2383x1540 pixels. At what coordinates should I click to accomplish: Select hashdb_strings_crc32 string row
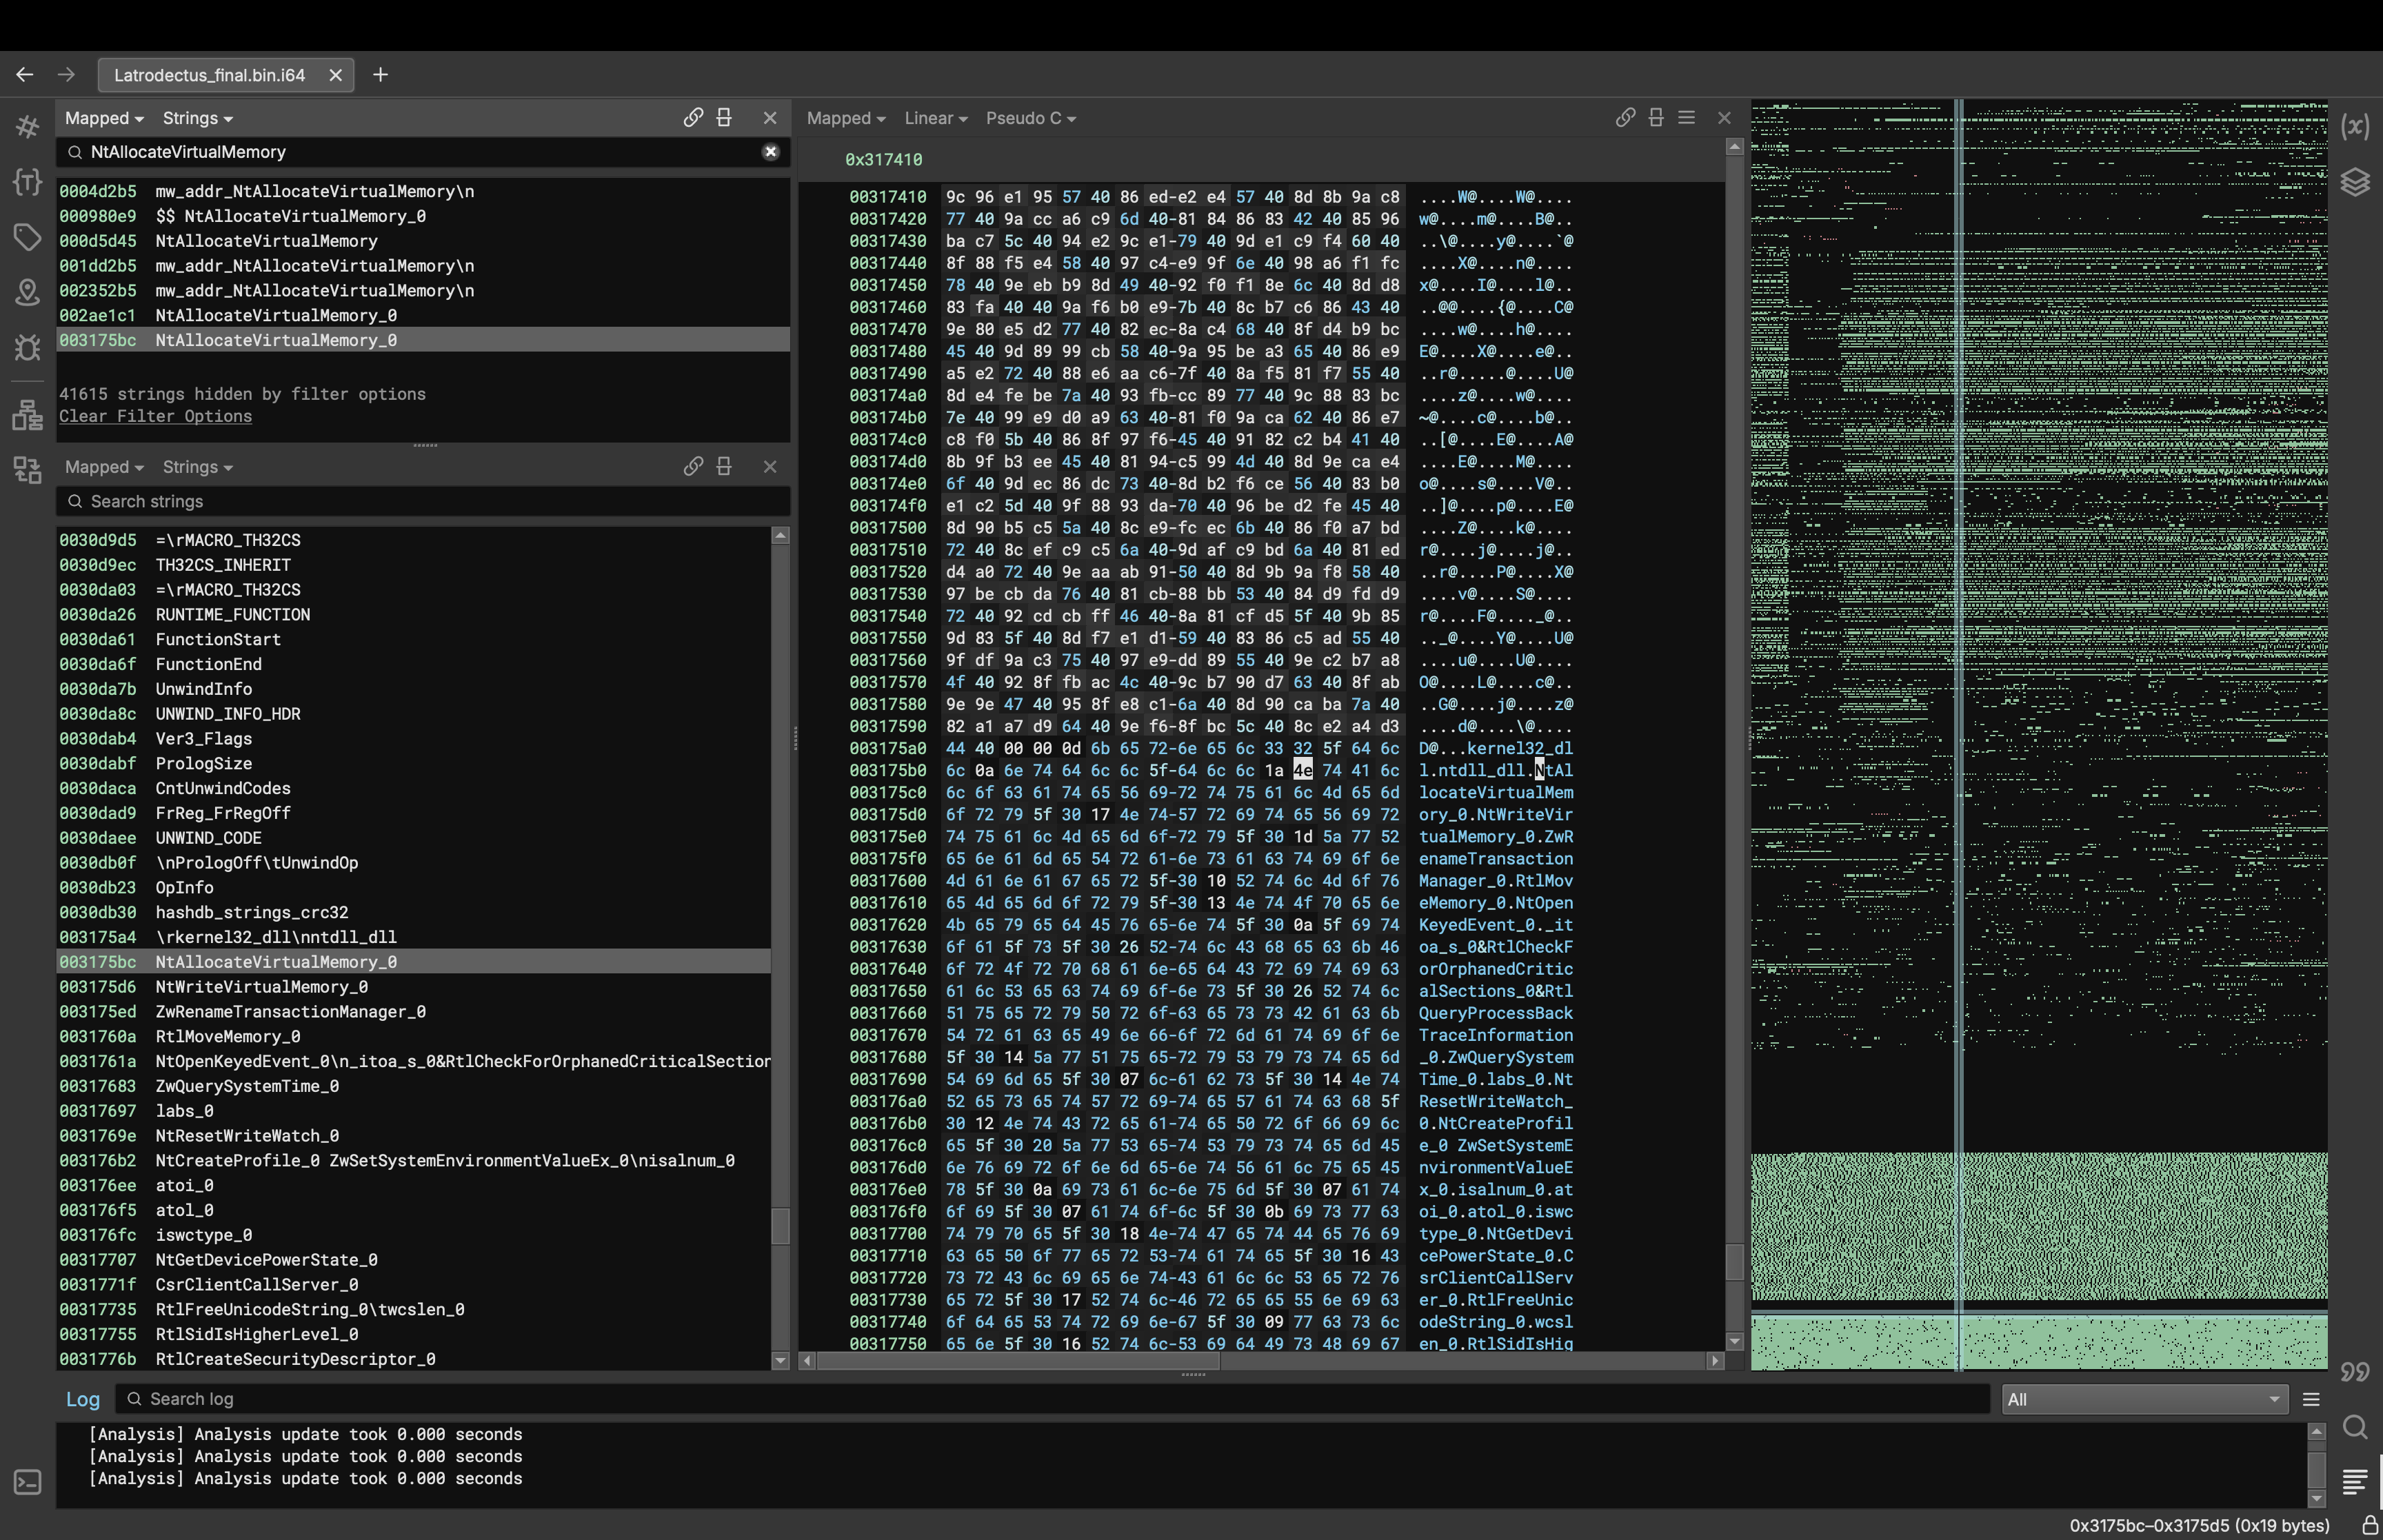click(414, 912)
